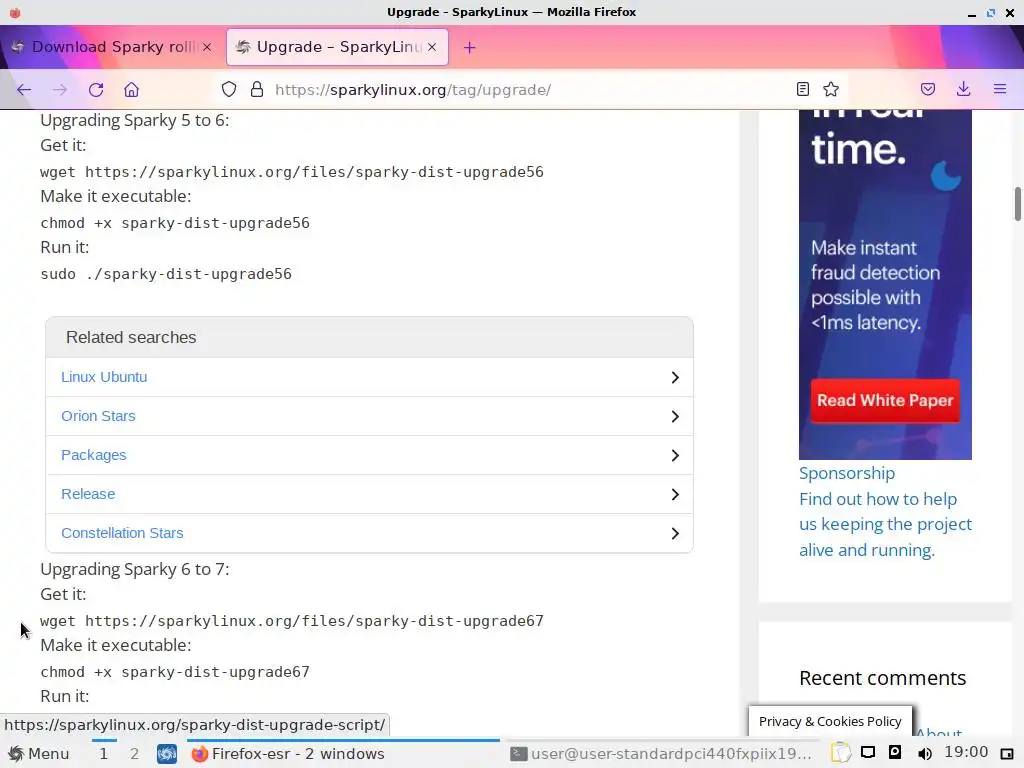Open the clipboard notes tray icon
This screenshot has height=768, width=1024.
click(x=840, y=753)
